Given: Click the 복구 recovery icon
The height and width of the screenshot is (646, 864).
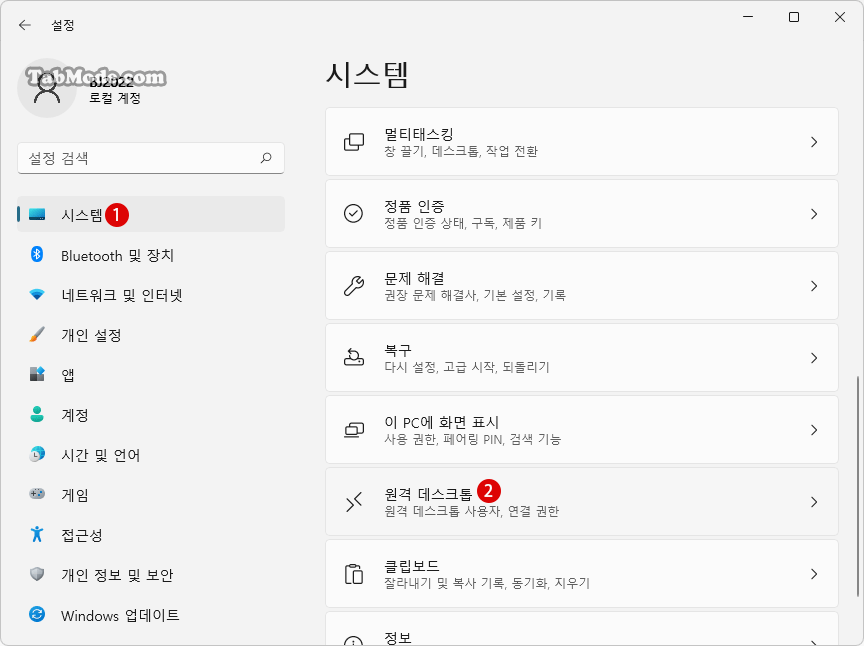Looking at the screenshot, I should point(354,358).
